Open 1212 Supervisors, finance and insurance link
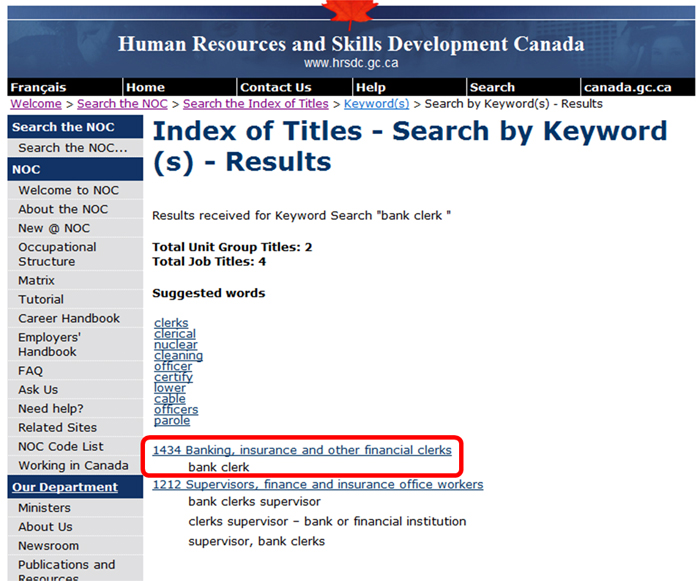Image resolution: width=700 pixels, height=581 pixels. (x=318, y=485)
